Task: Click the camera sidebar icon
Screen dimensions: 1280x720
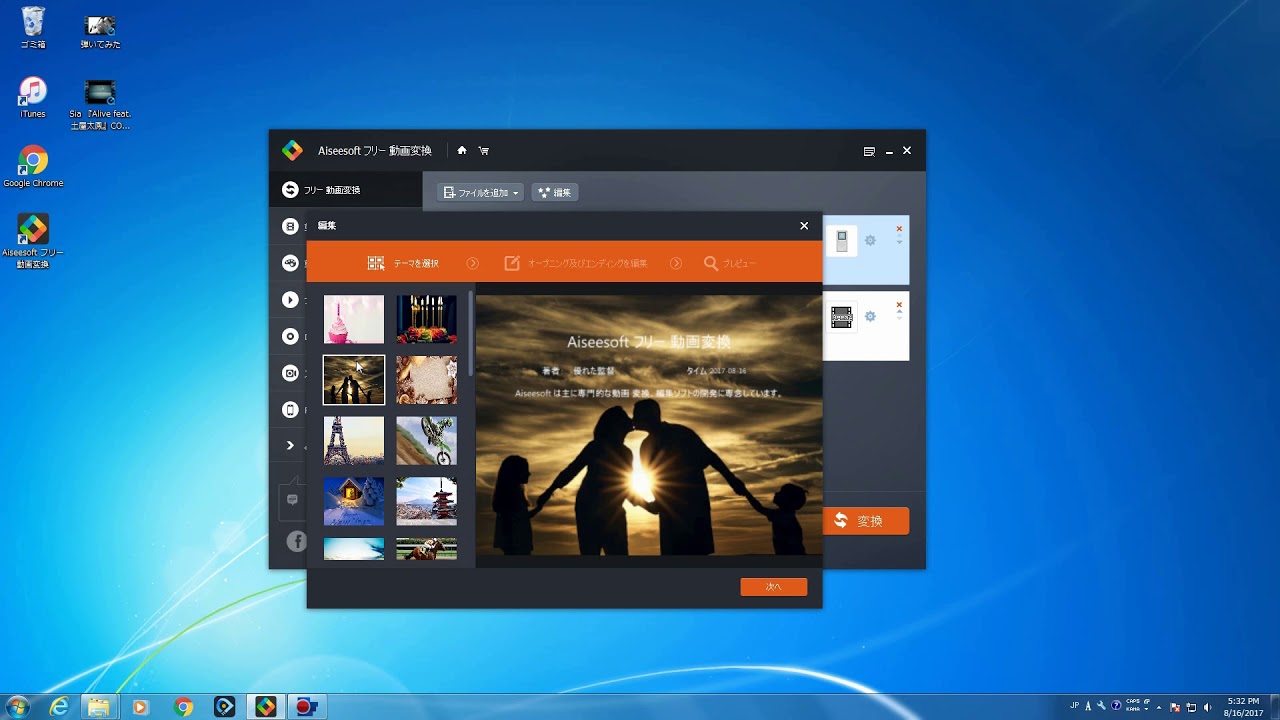Action: click(290, 373)
